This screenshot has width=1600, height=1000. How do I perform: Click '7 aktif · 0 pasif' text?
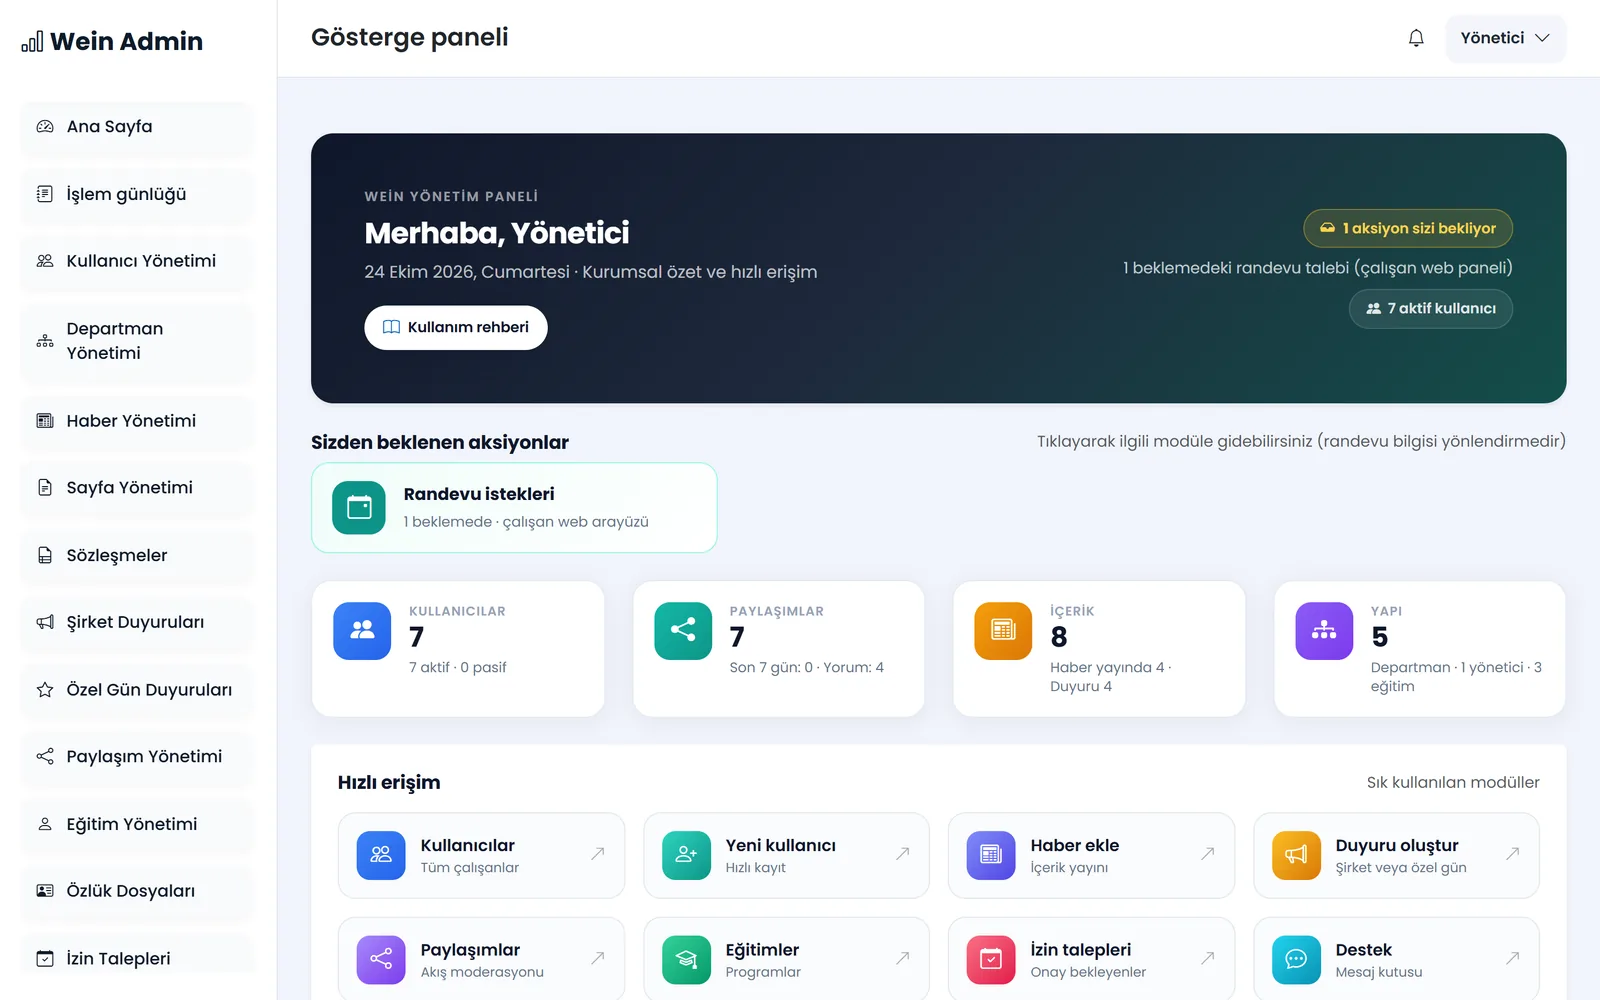458,668
